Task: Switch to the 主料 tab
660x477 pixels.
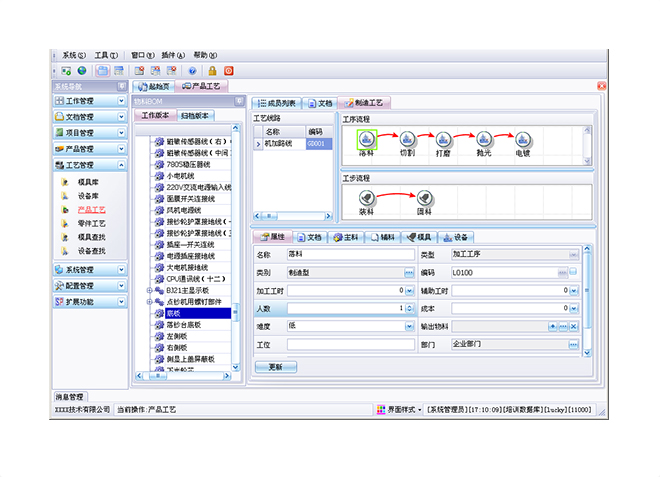Action: click(345, 237)
